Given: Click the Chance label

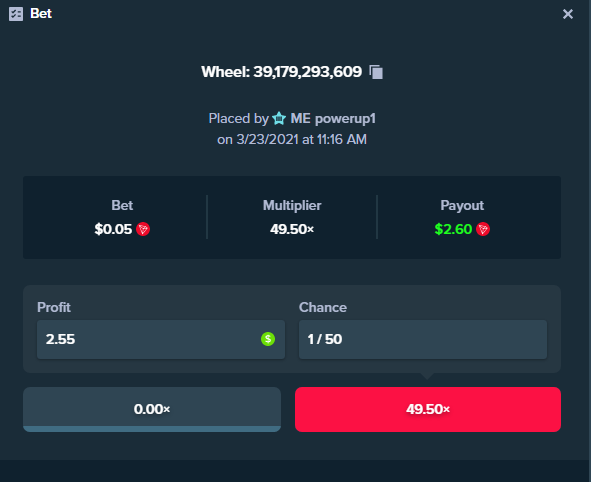Looking at the screenshot, I should [x=323, y=307].
